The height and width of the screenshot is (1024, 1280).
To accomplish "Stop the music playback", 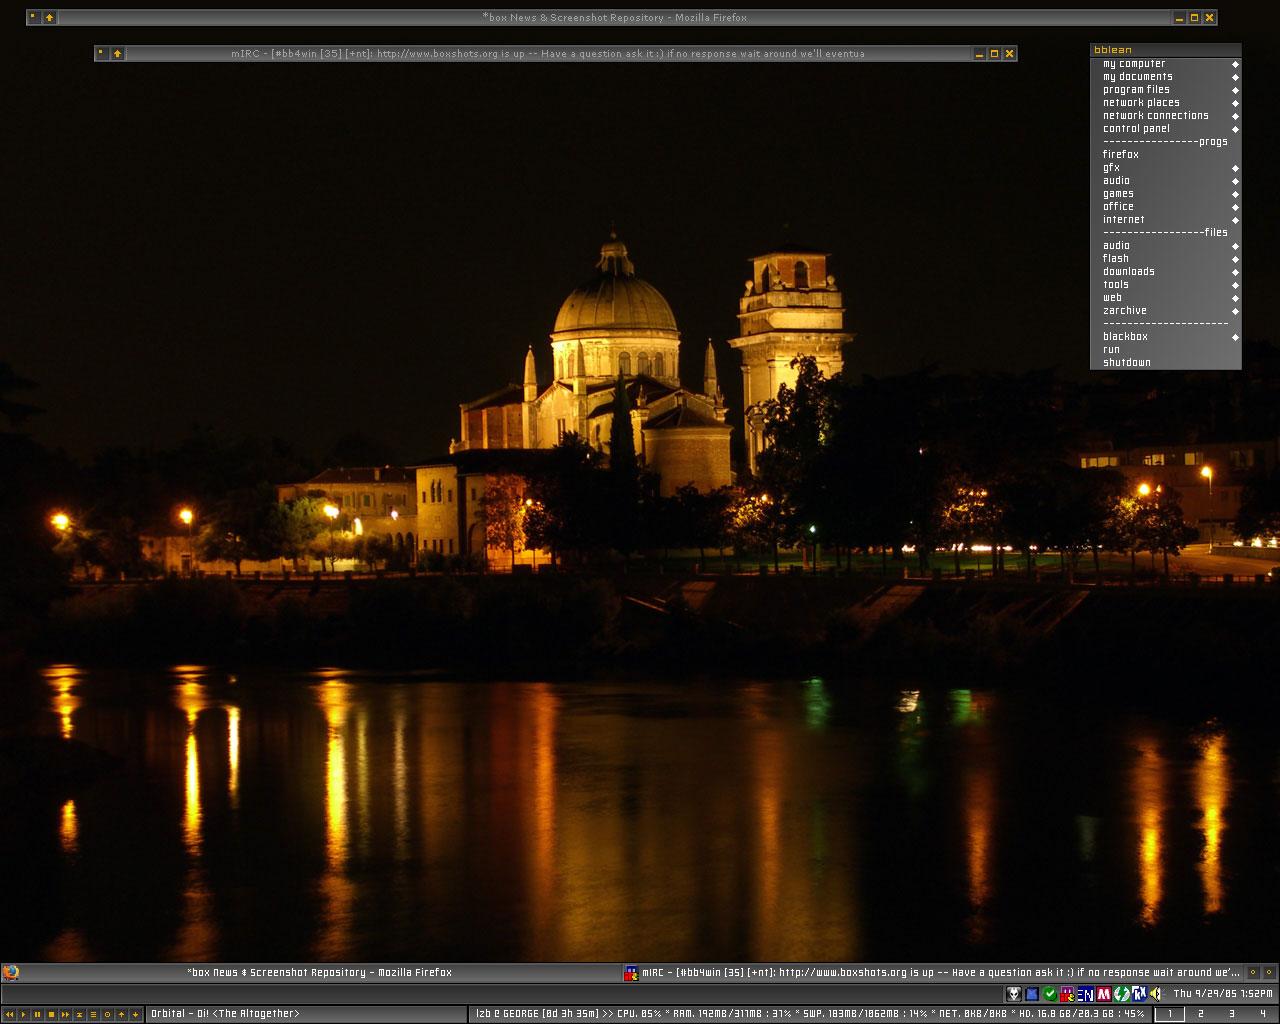I will [52, 1014].
